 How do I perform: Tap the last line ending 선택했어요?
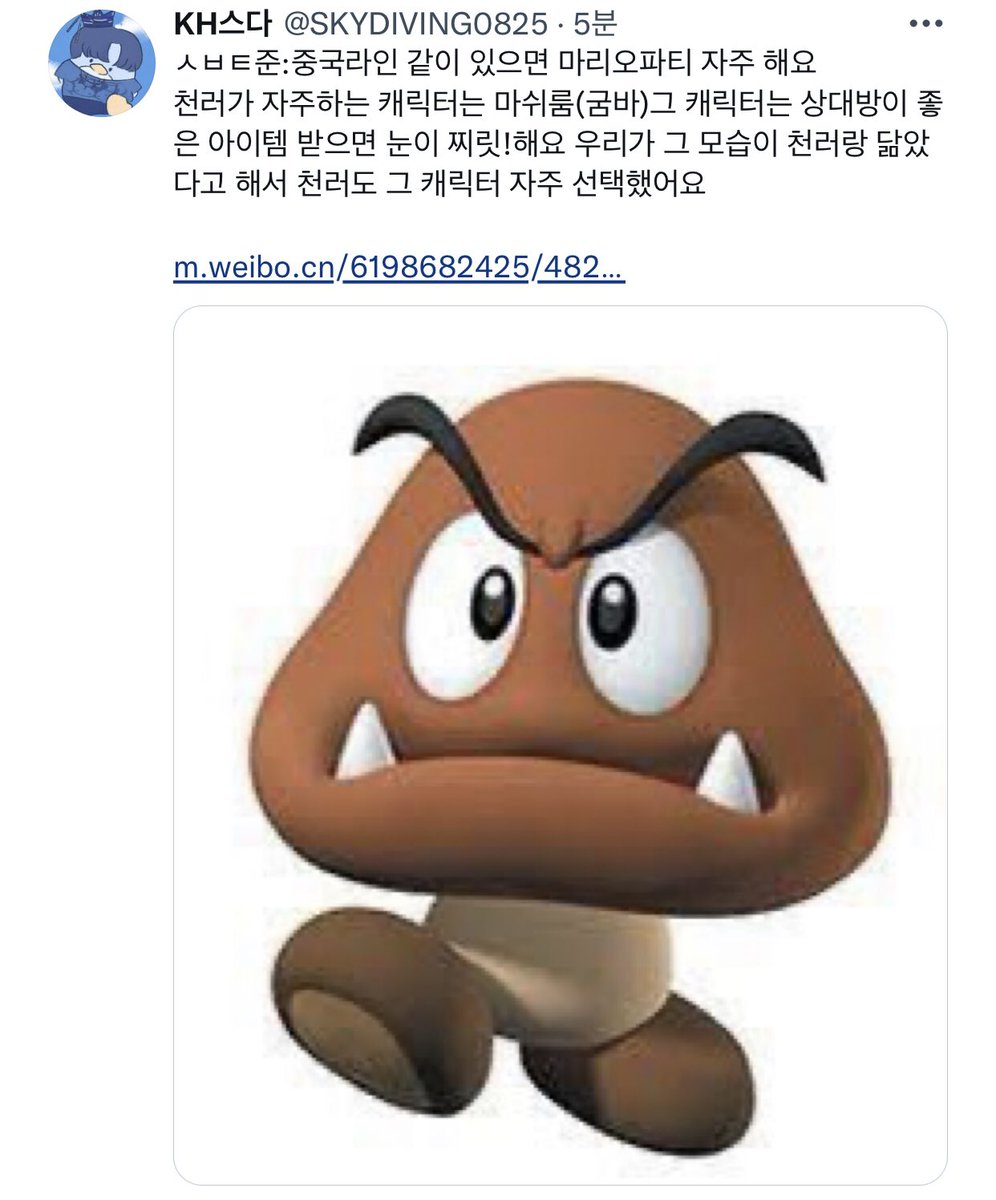click(x=439, y=186)
